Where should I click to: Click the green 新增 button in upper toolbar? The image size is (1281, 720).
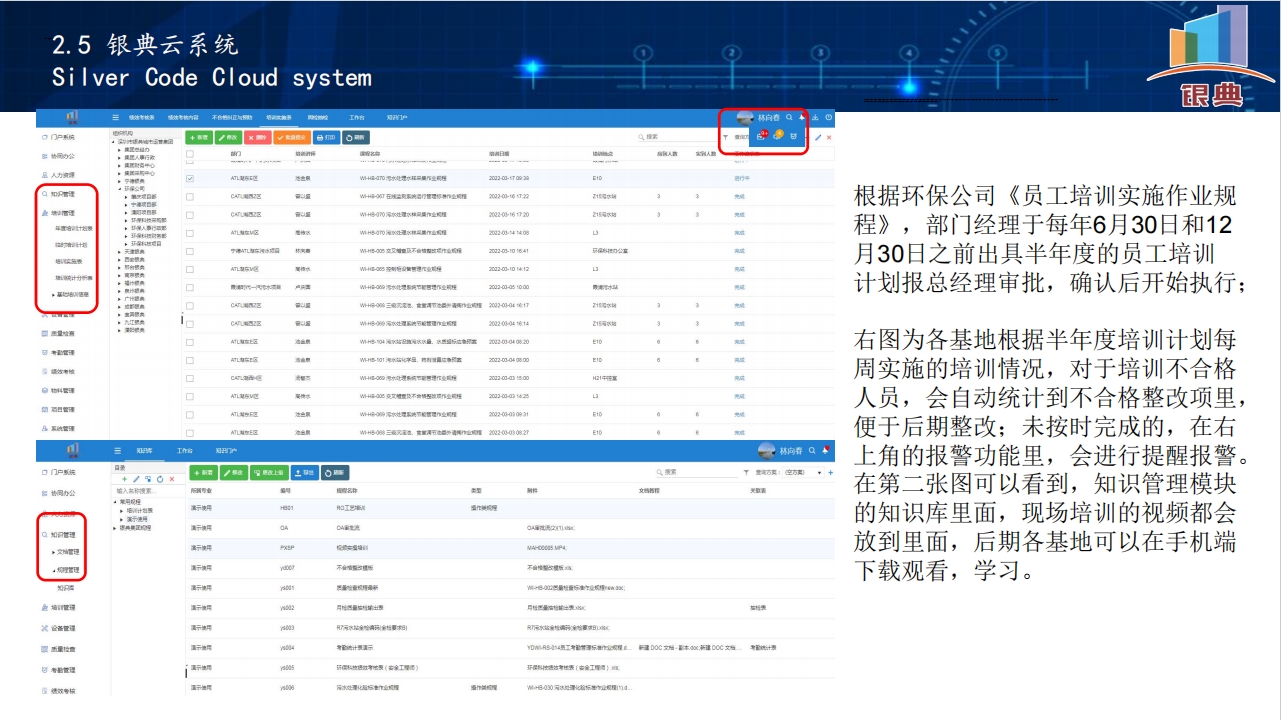(200, 137)
